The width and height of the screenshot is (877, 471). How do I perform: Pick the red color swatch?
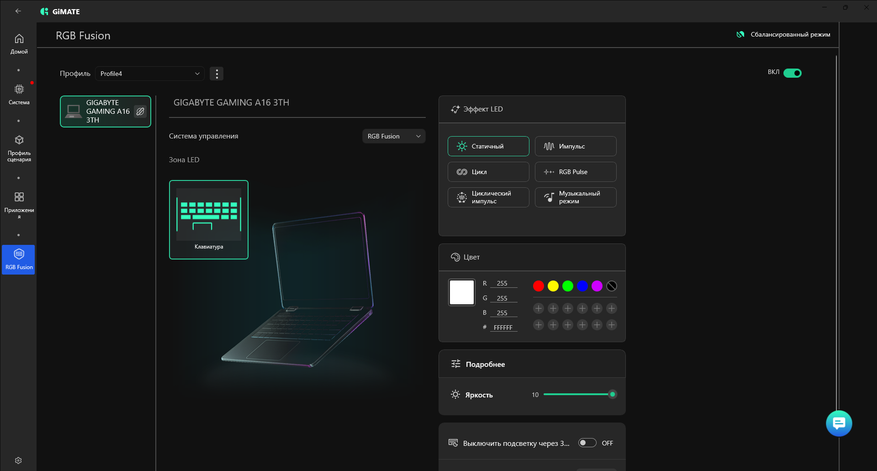(x=538, y=286)
